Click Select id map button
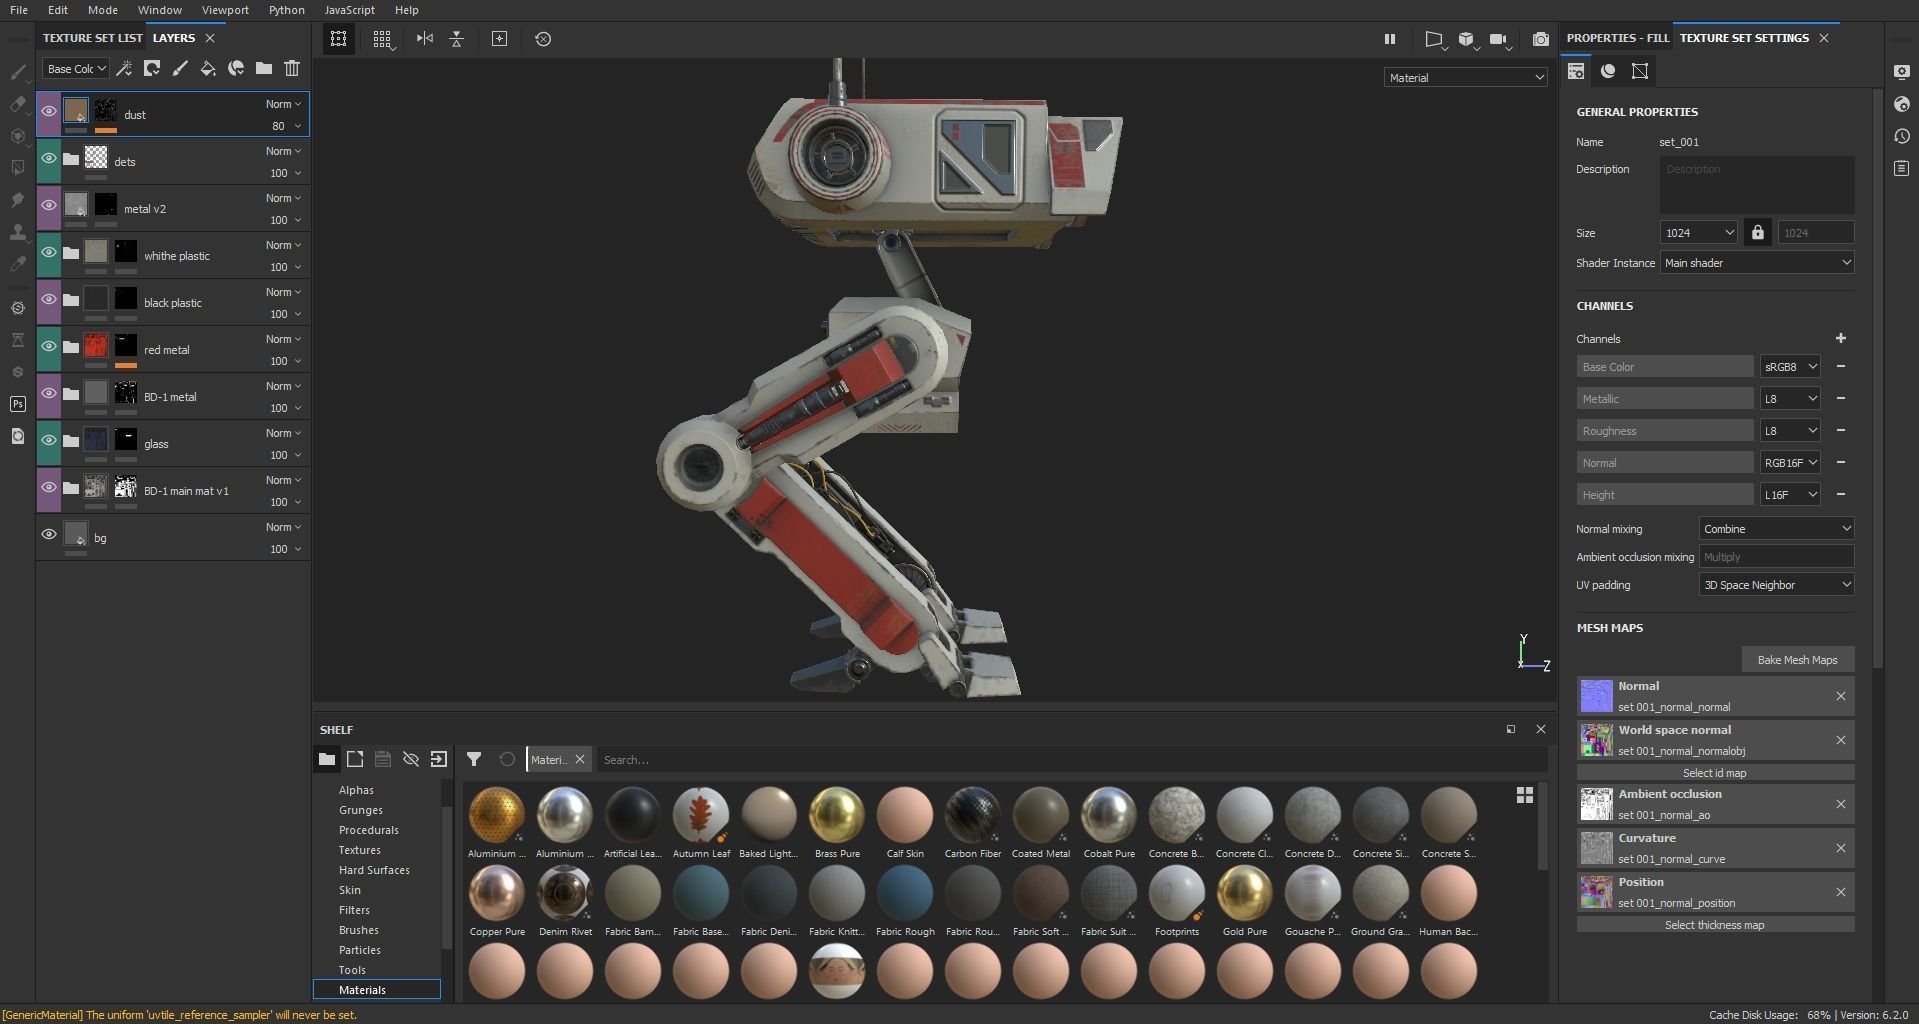This screenshot has height=1024, width=1919. (1715, 773)
